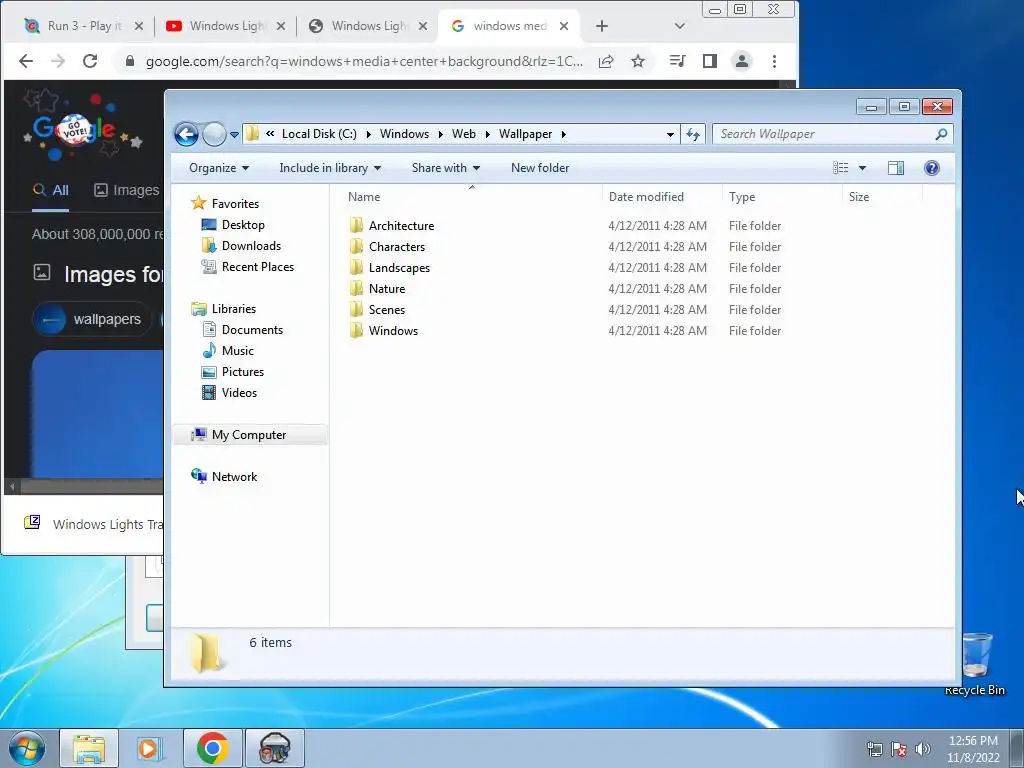Create a New folder
Image resolution: width=1024 pixels, height=768 pixels.
(x=540, y=168)
